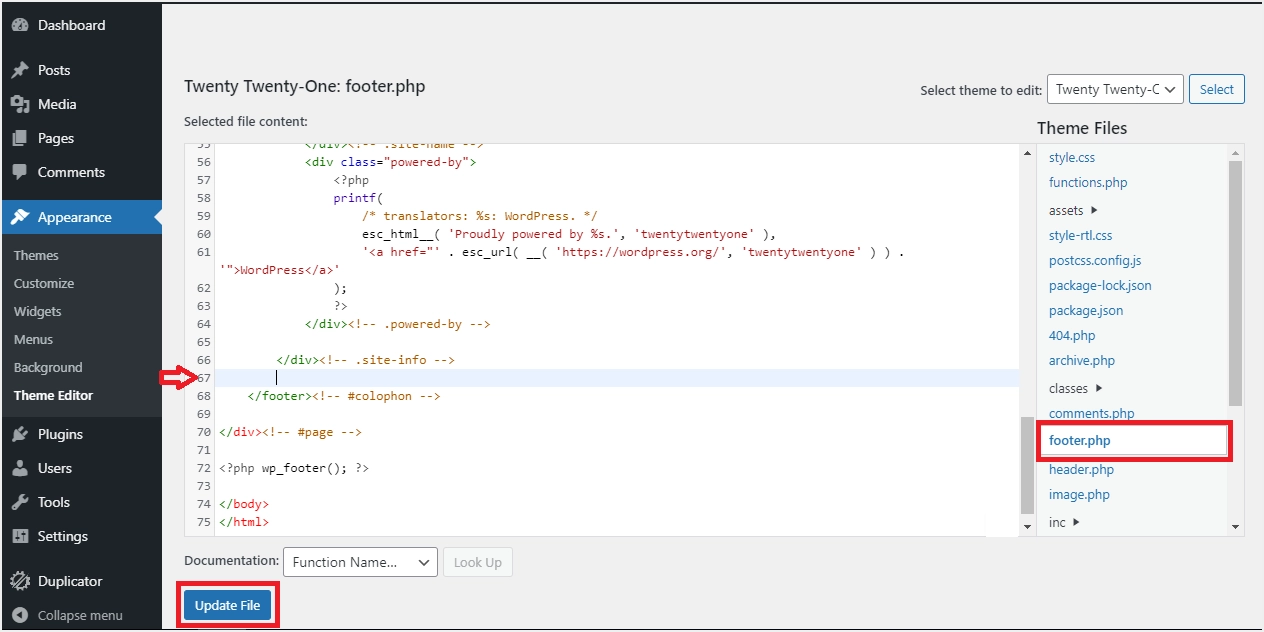The width and height of the screenshot is (1264, 632).
Task: Open the Plugins menu
Action: coord(60,434)
